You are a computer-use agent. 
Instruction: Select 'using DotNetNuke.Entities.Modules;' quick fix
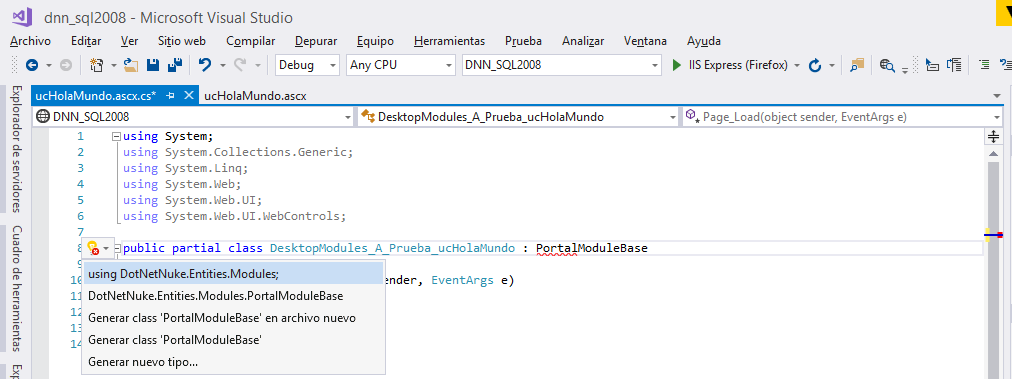[x=234, y=274]
